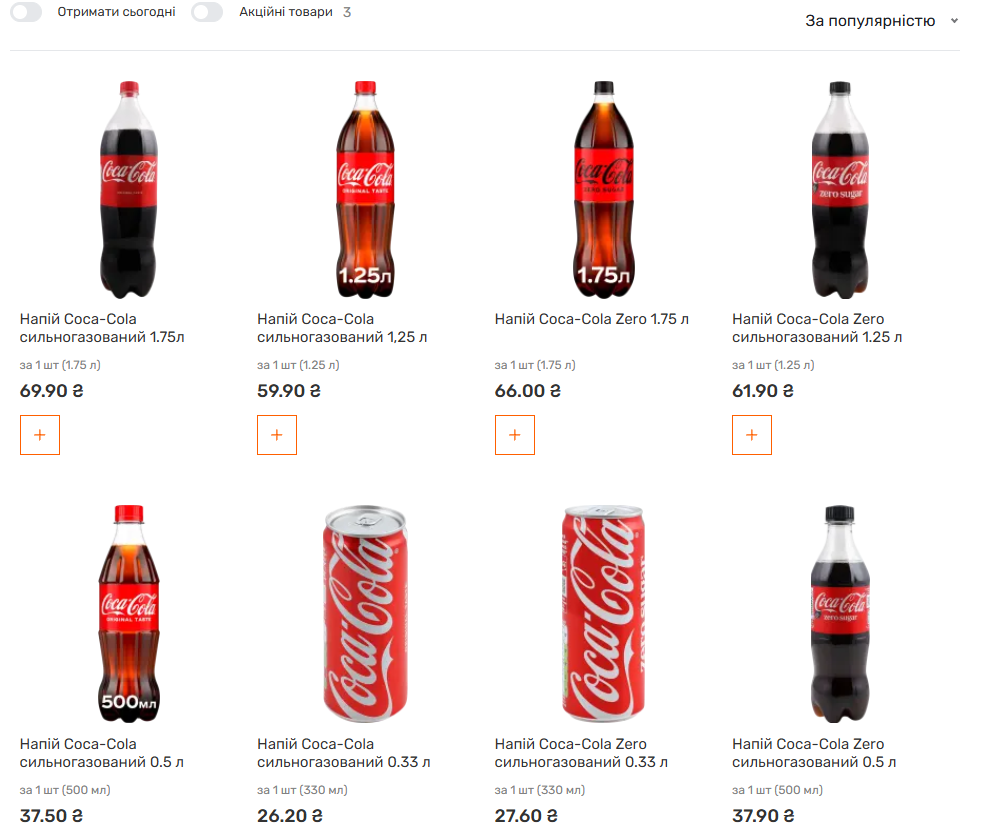Open Напій Coca-Cola Zero 1.75 л title
The height and width of the screenshot is (833, 1007).
click(591, 319)
